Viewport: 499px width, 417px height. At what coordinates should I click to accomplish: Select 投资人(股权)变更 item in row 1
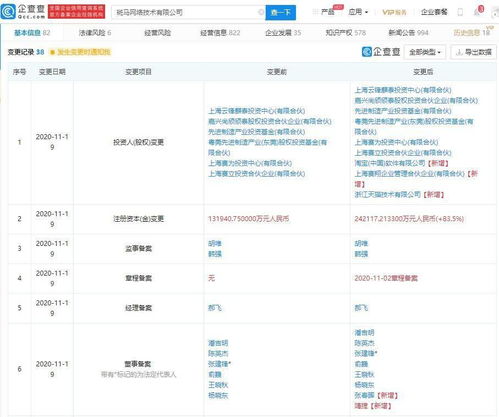[x=138, y=142]
